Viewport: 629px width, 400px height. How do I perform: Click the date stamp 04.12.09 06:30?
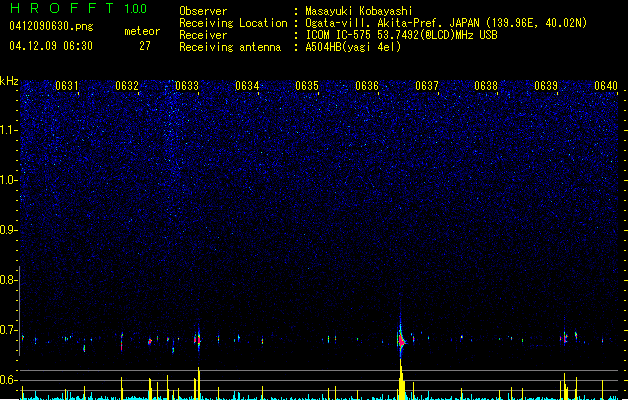51,46
